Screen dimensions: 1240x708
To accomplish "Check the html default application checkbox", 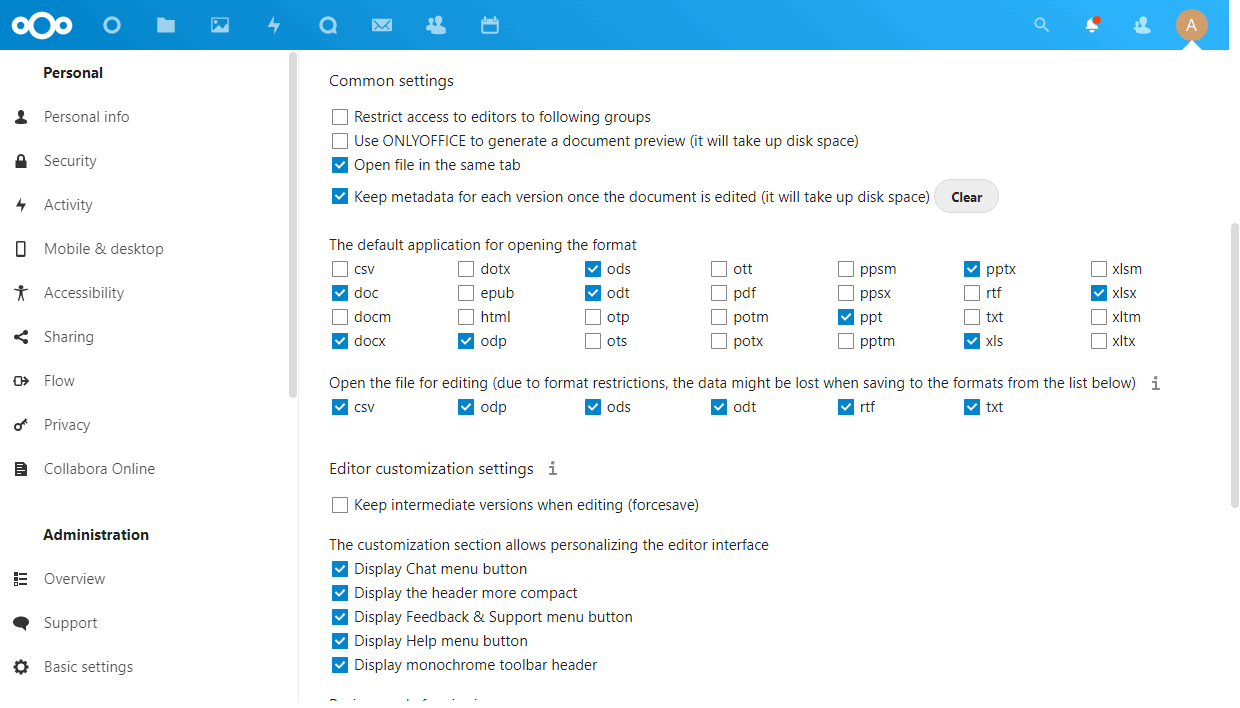I will 466,317.
